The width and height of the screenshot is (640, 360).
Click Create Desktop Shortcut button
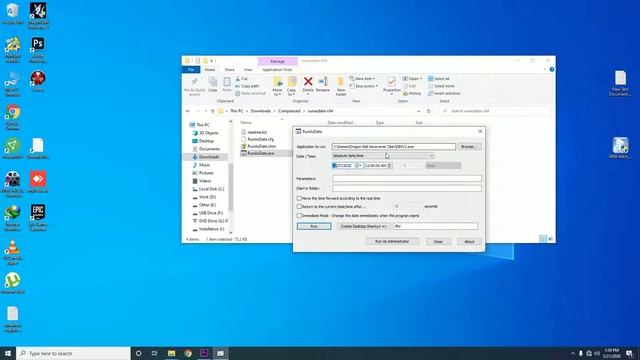363,226
